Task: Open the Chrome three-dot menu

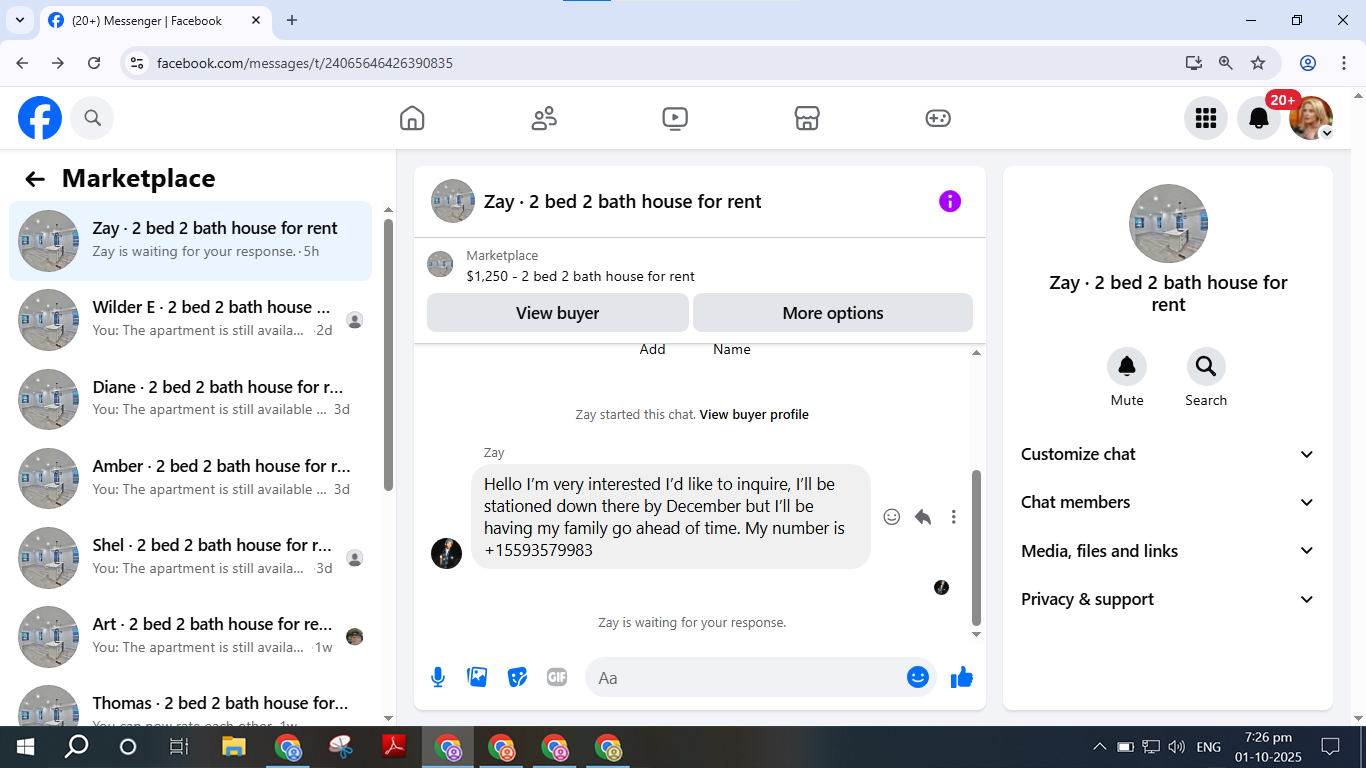Action: 1344,63
